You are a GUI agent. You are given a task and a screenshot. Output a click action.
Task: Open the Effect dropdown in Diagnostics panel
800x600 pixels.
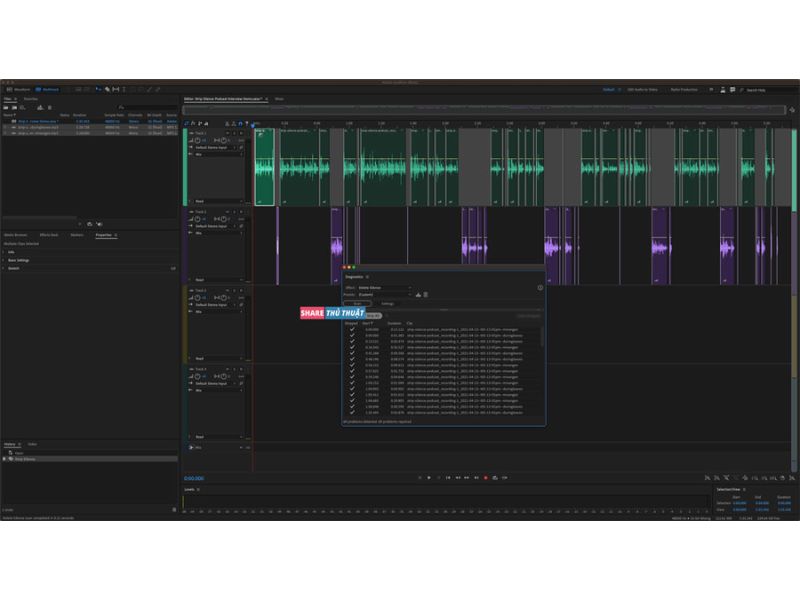click(384, 287)
